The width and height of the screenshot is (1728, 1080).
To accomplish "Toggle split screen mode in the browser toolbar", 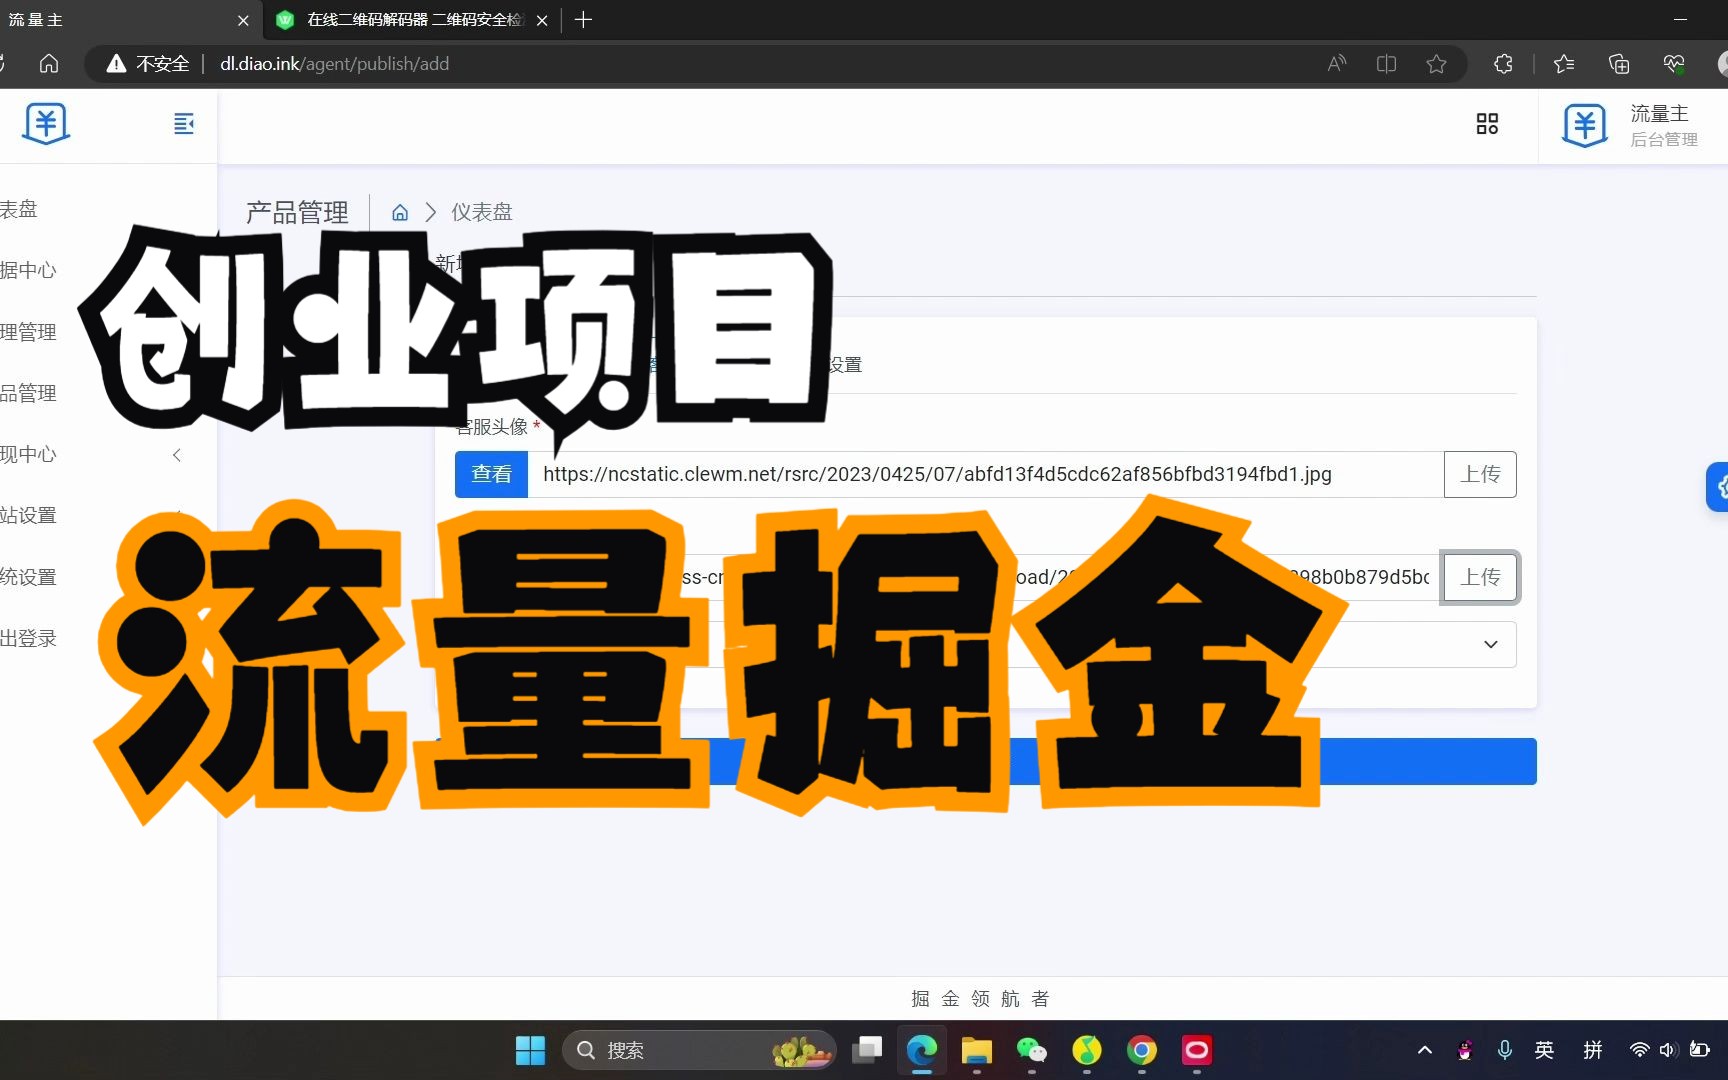I will (1386, 63).
